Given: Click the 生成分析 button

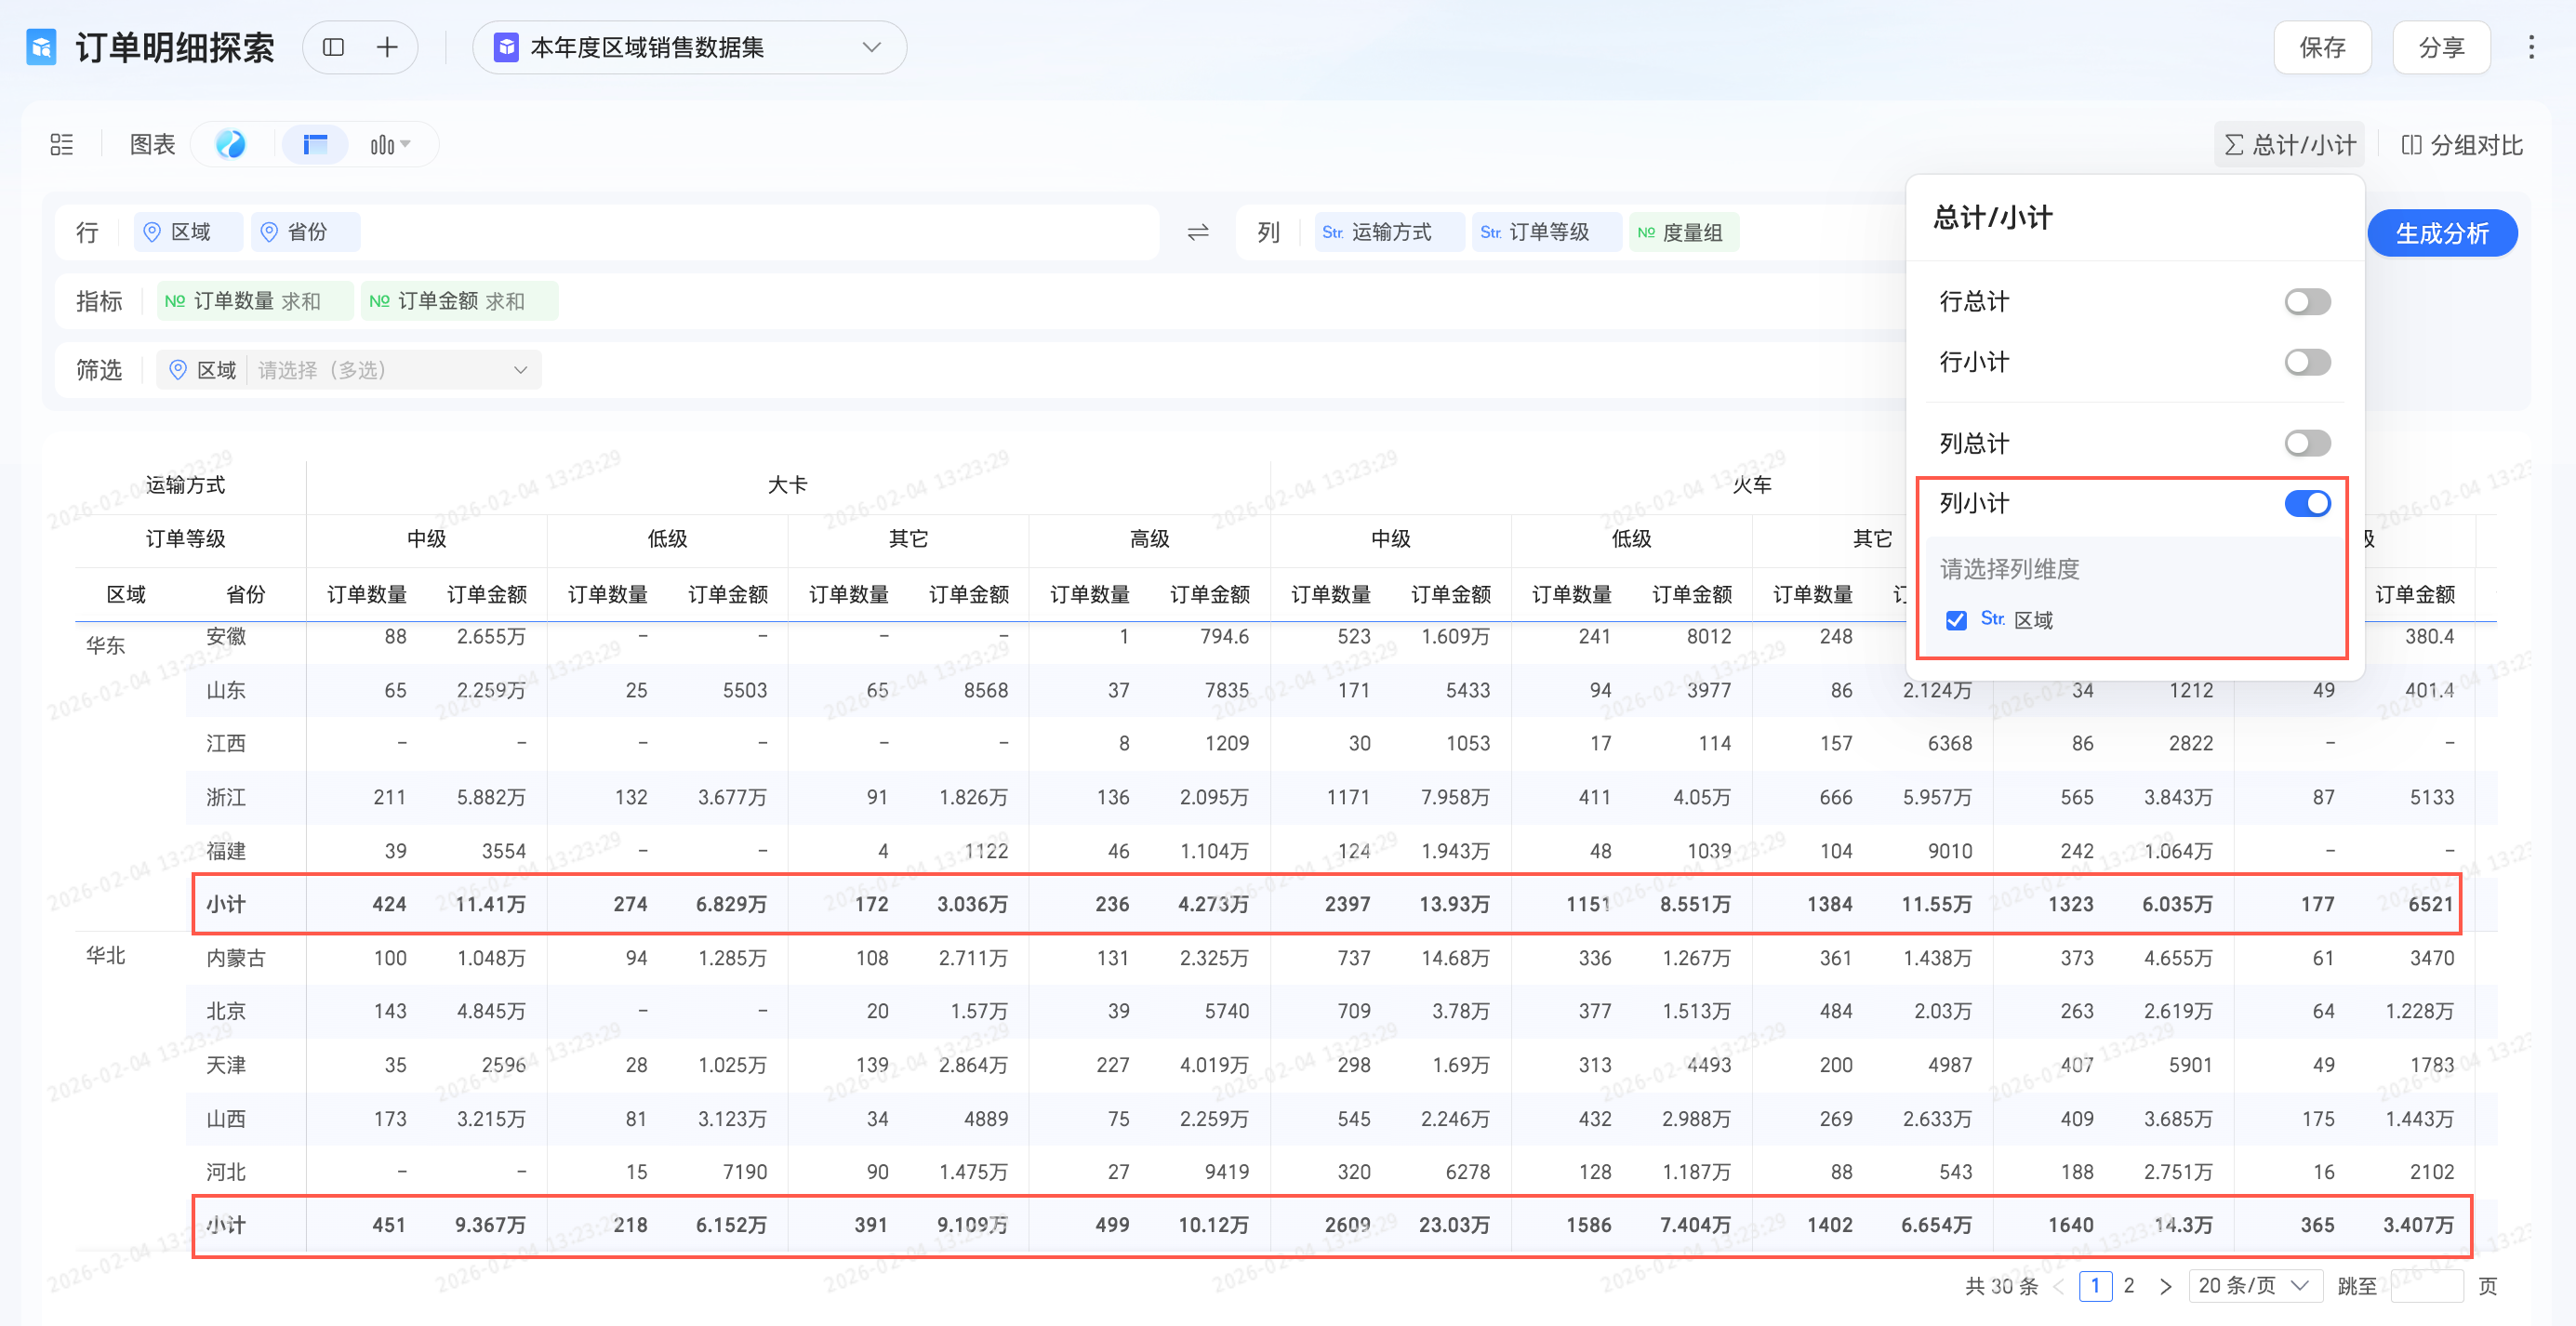Looking at the screenshot, I should coord(2441,233).
